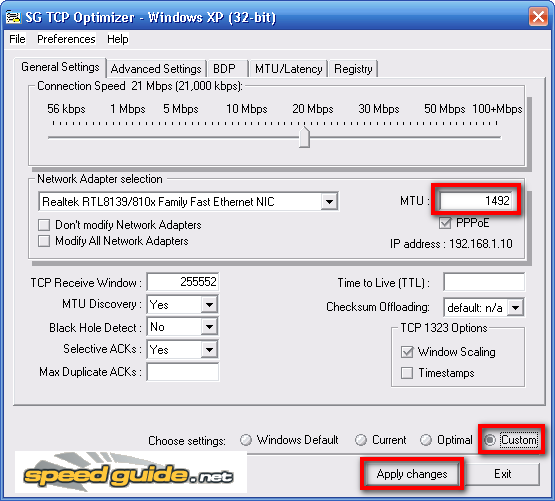Click the Connection Speed 21 Mbps heading
Viewport: 555px width, 501px height.
pyautogui.click(x=140, y=86)
